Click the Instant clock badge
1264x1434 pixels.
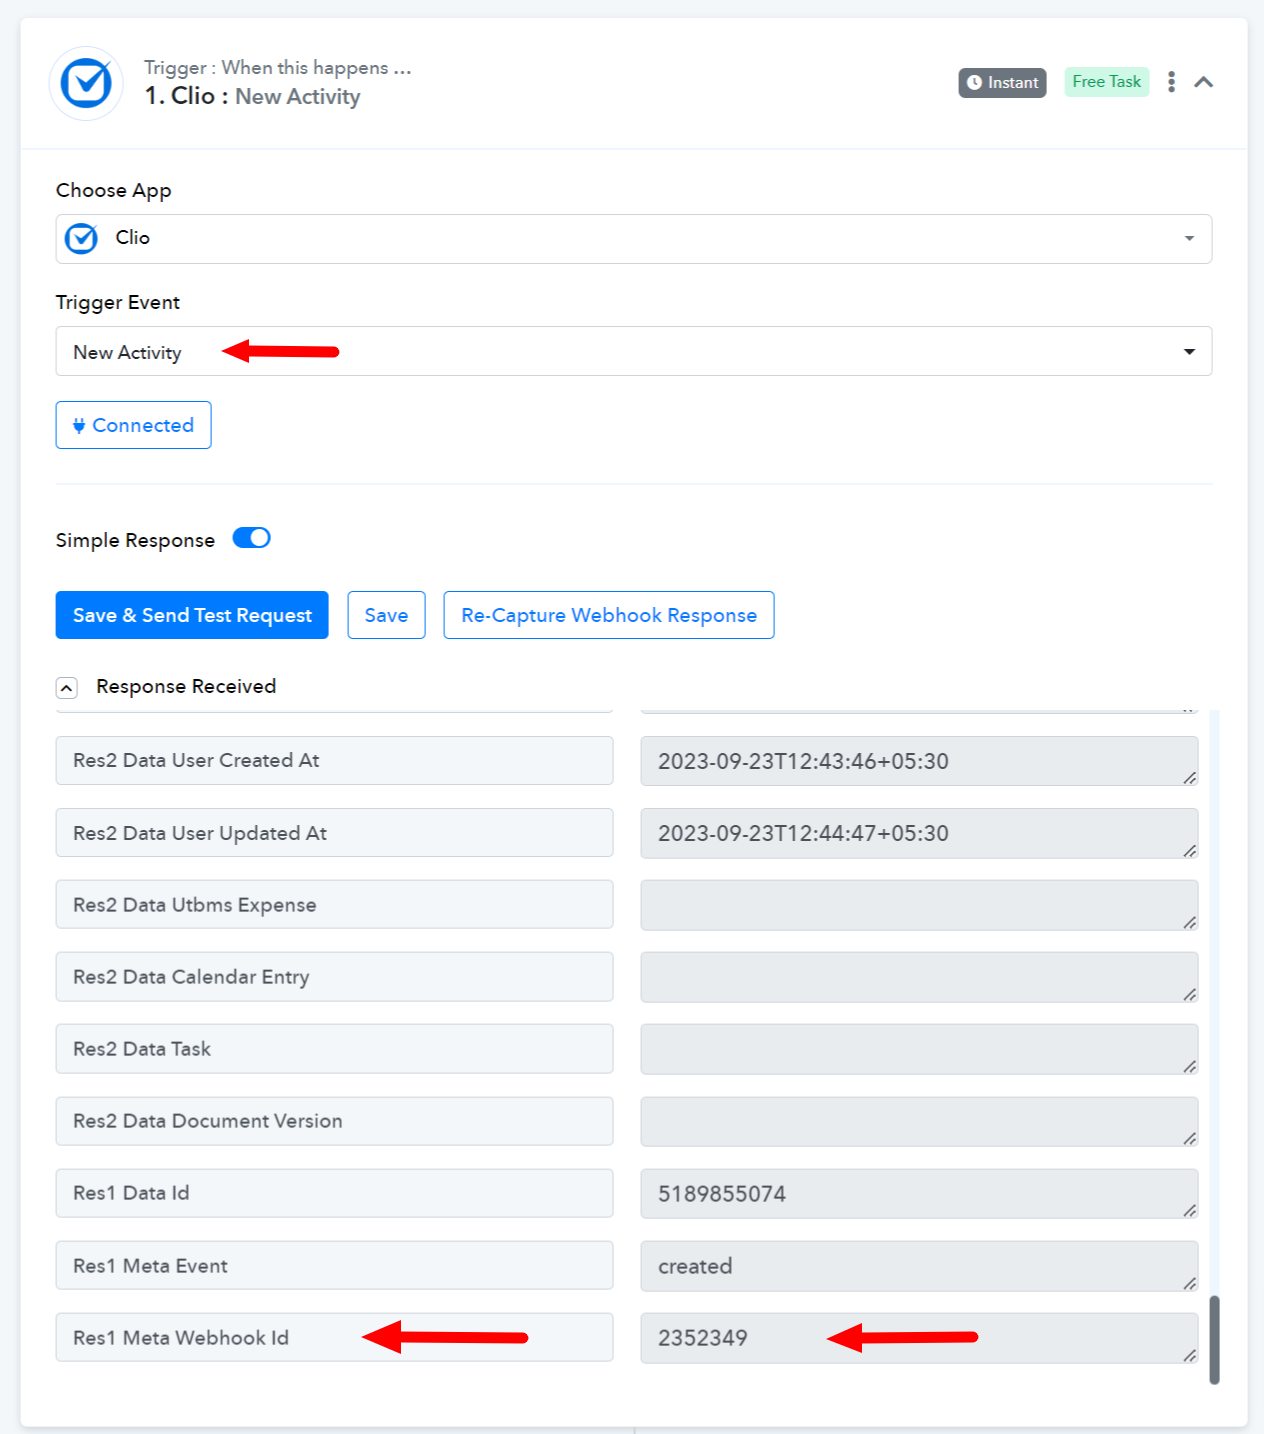click(1002, 83)
